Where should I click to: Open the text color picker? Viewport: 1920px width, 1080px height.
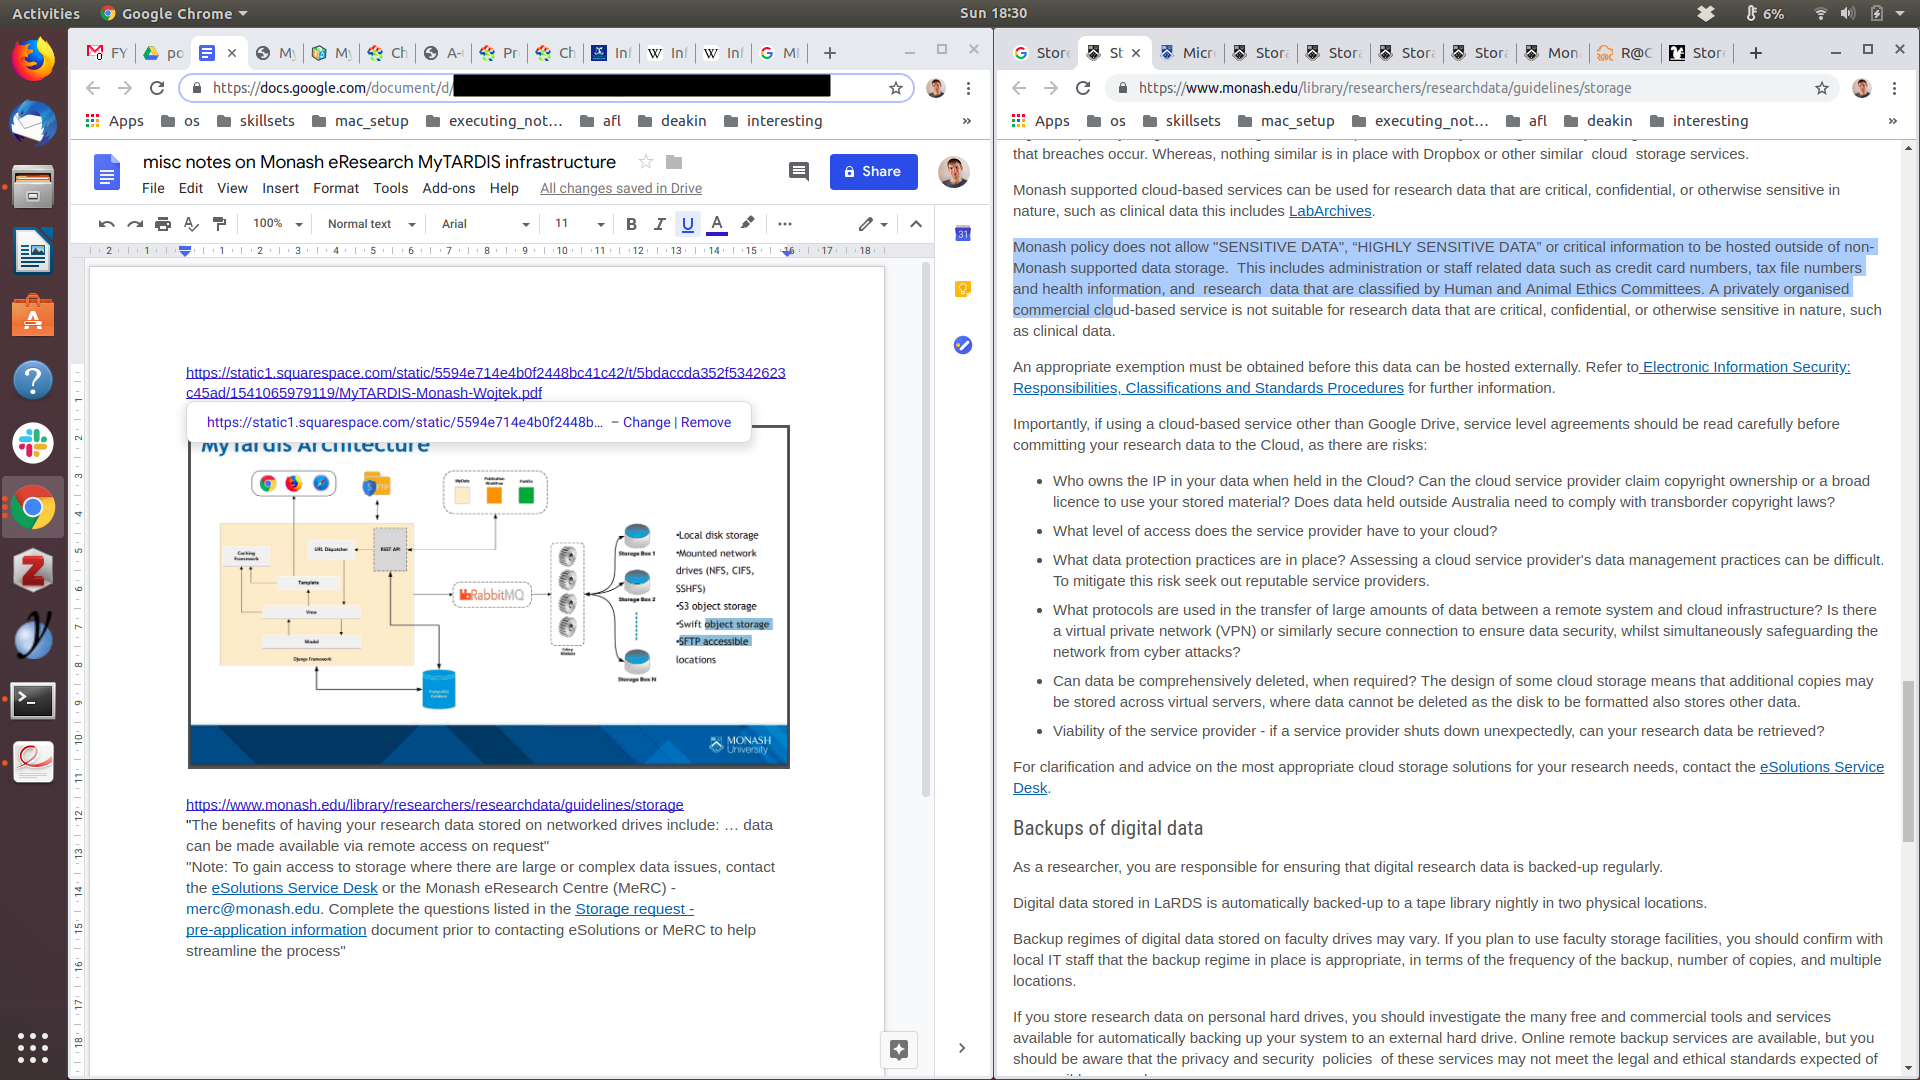[x=716, y=224]
